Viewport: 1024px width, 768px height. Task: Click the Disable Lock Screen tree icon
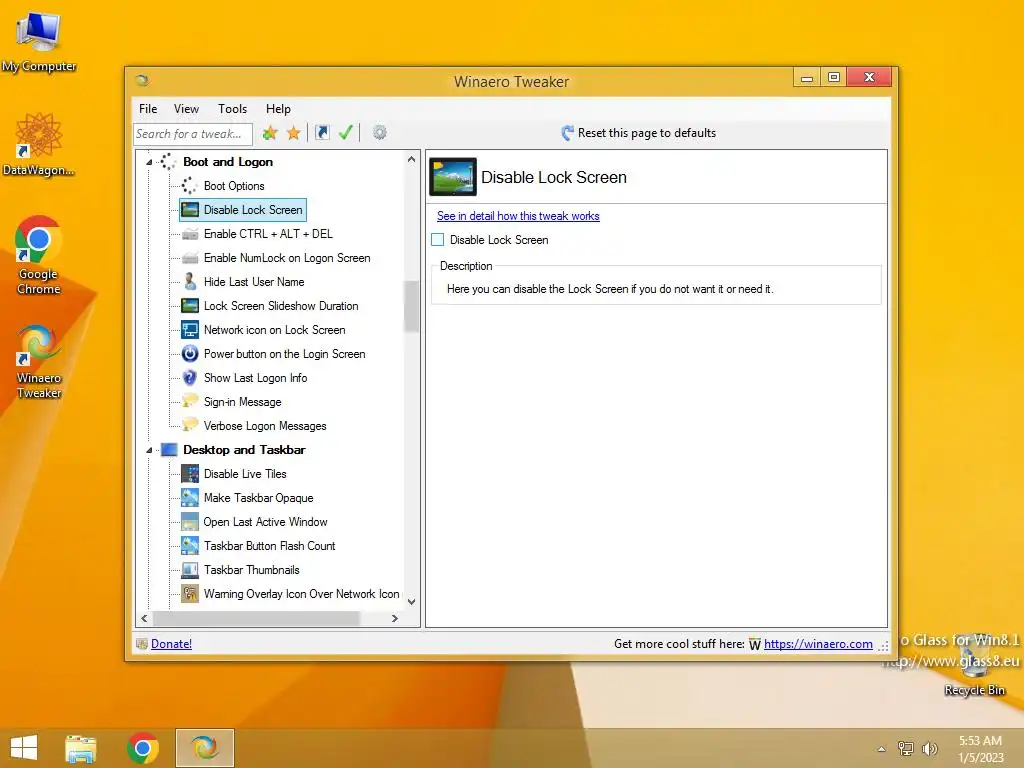(190, 210)
